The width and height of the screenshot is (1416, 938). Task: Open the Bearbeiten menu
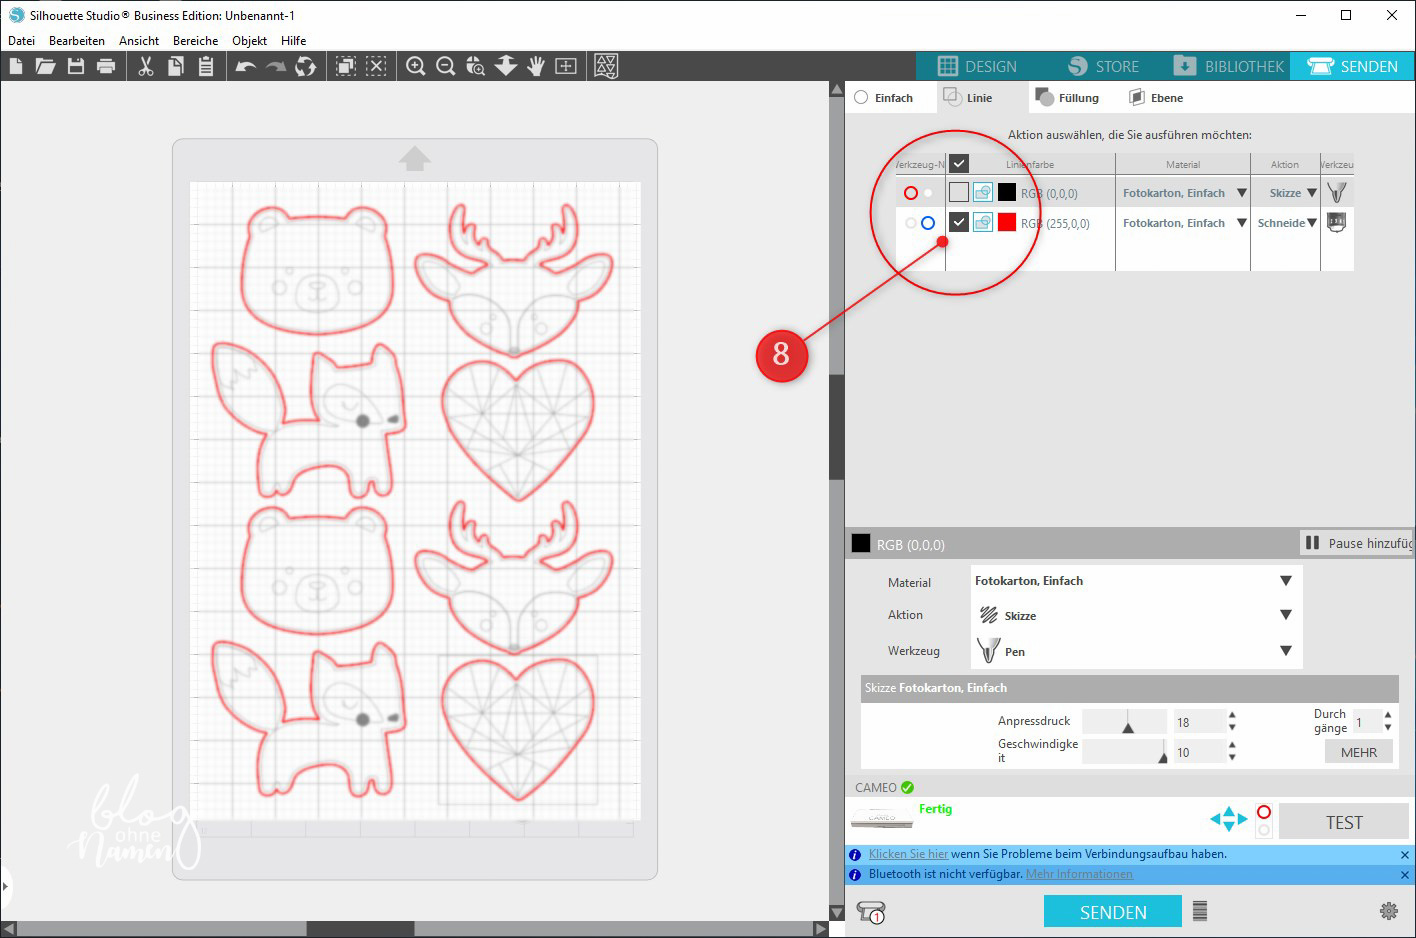pyautogui.click(x=77, y=41)
